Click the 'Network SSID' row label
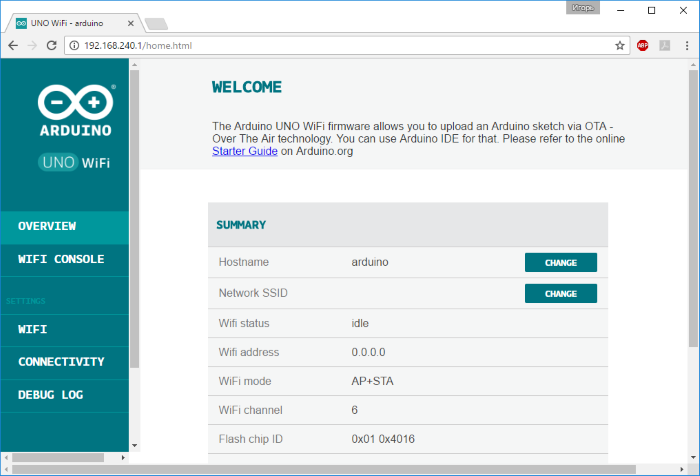The image size is (700, 476). pos(253,293)
